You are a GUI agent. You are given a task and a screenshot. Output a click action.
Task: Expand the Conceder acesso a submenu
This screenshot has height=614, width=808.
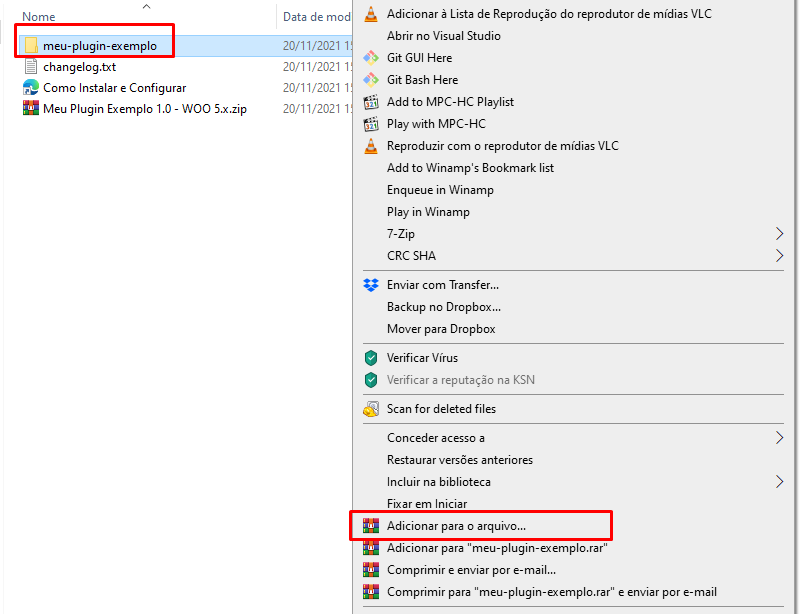click(780, 438)
